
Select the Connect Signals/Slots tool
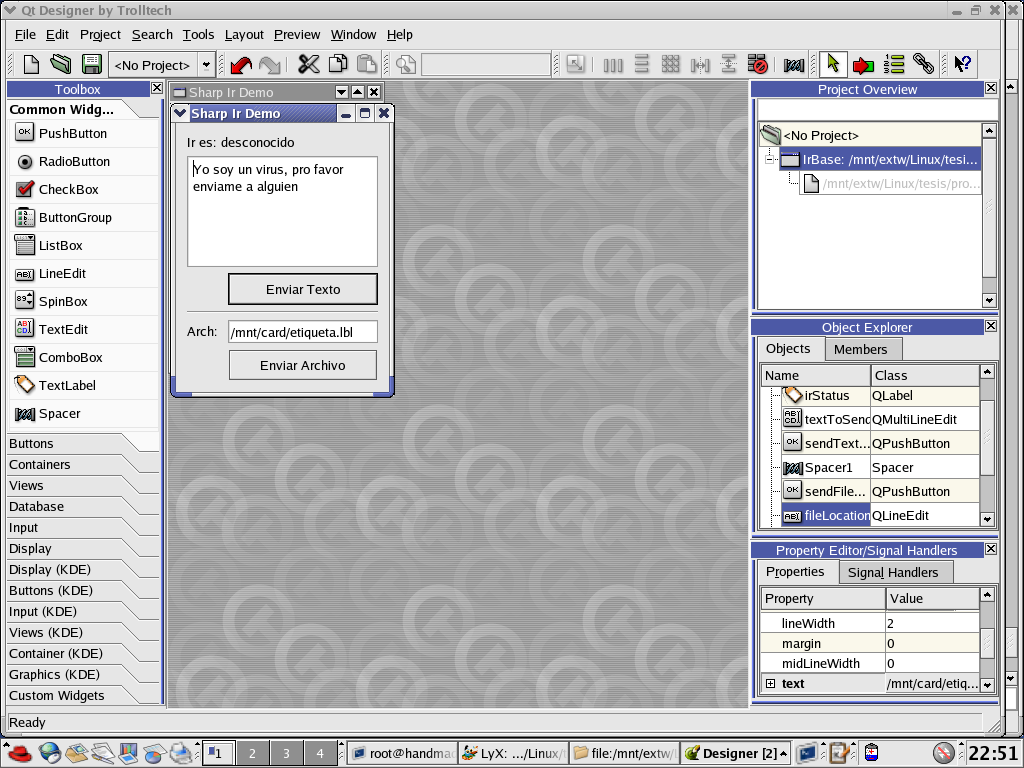click(863, 65)
